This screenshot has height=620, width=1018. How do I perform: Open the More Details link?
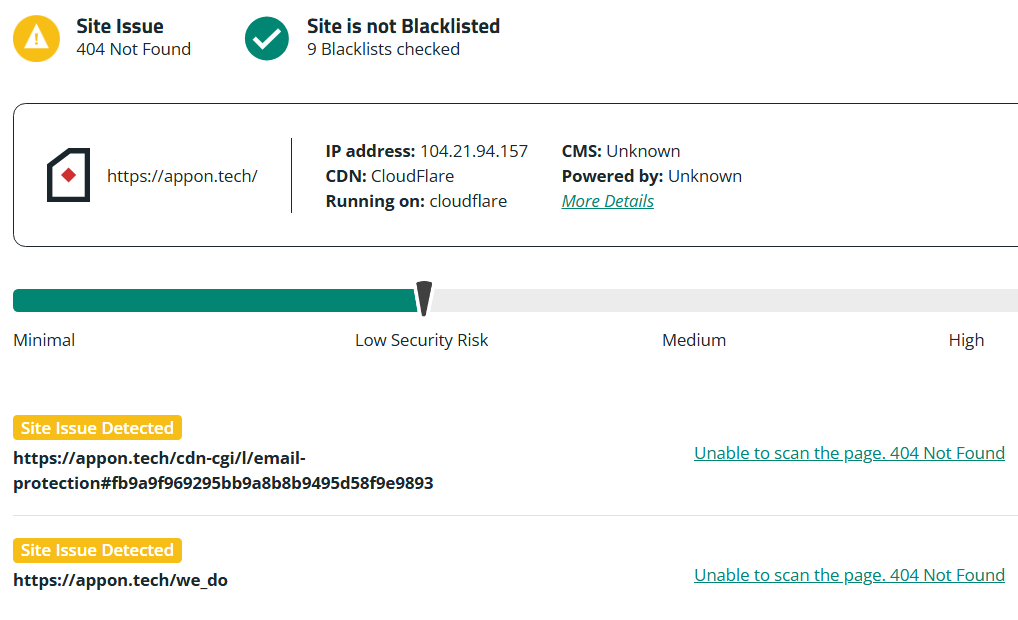[607, 201]
